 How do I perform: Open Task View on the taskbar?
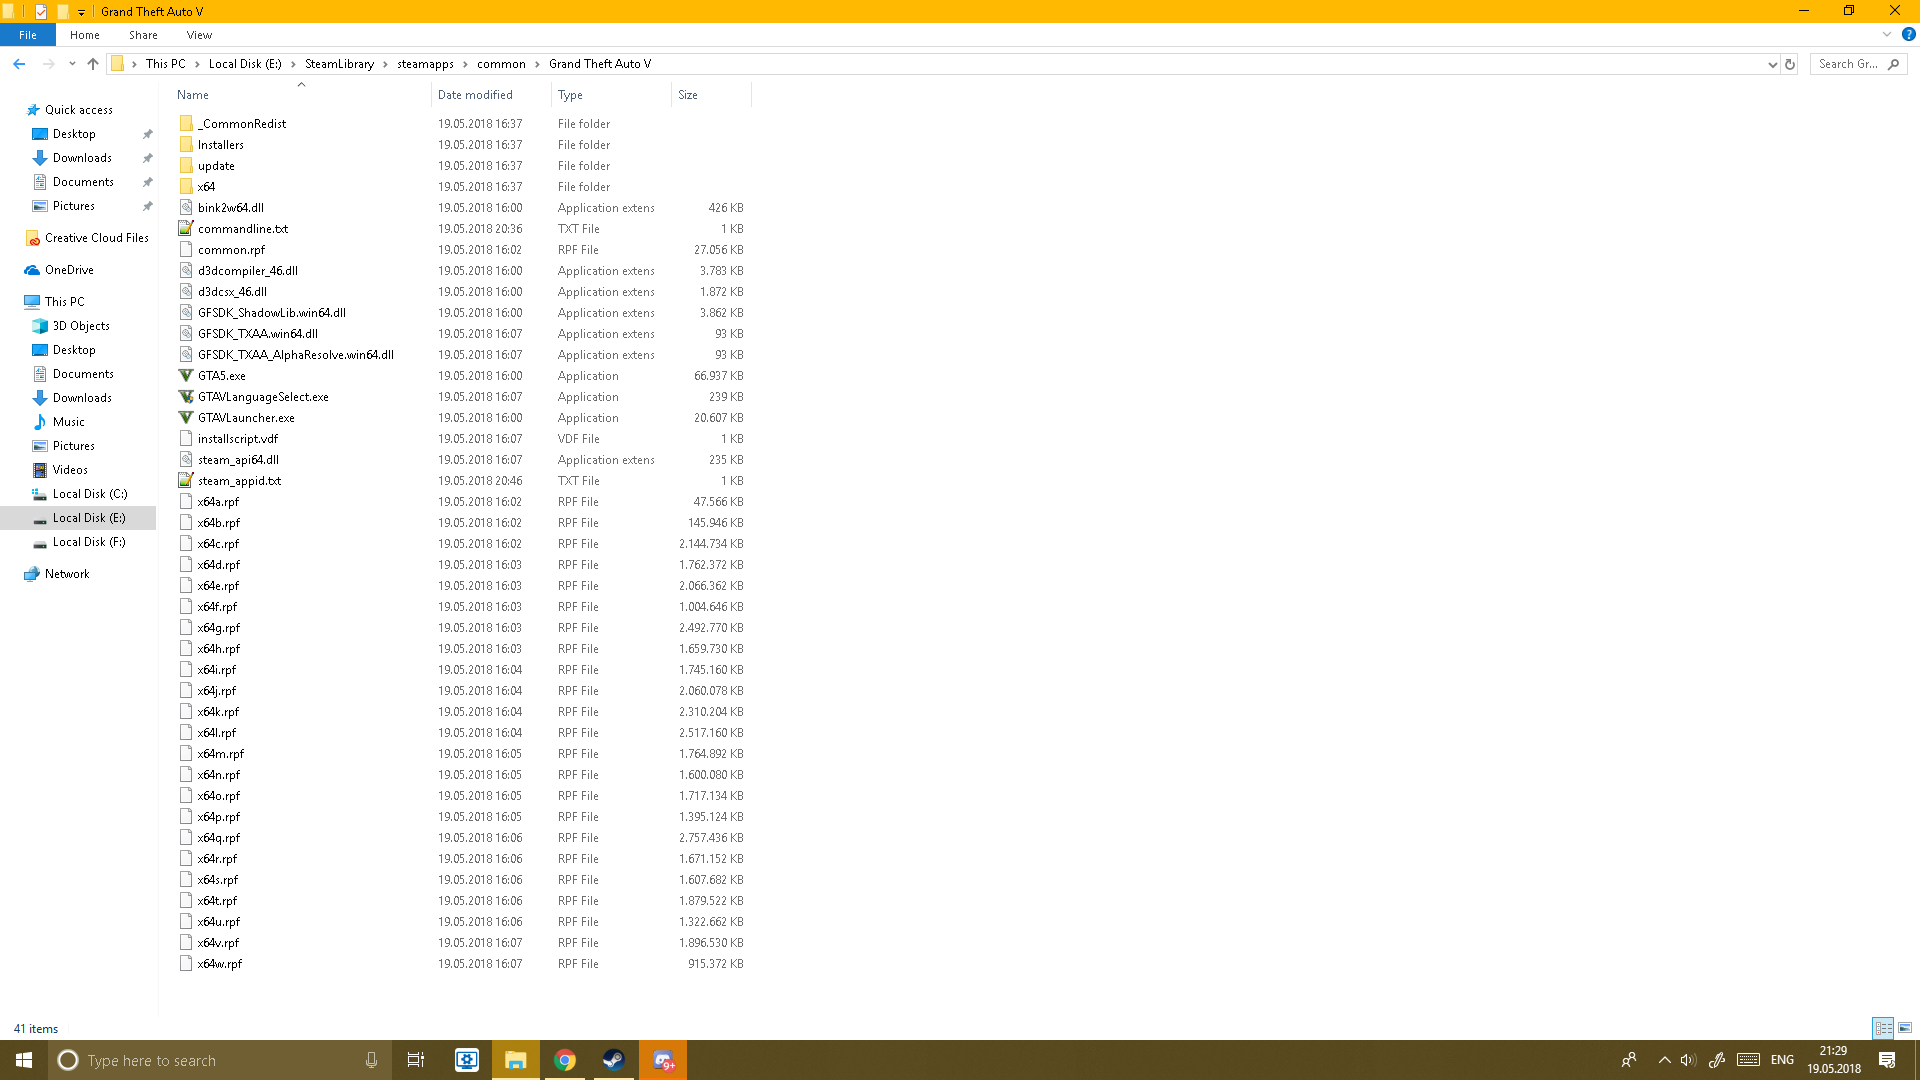[416, 1060]
